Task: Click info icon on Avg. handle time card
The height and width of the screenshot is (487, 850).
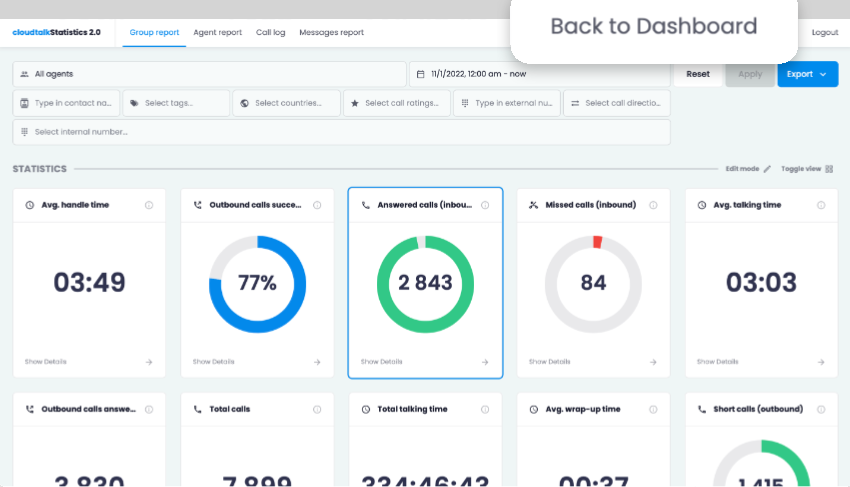Action: coord(149,205)
